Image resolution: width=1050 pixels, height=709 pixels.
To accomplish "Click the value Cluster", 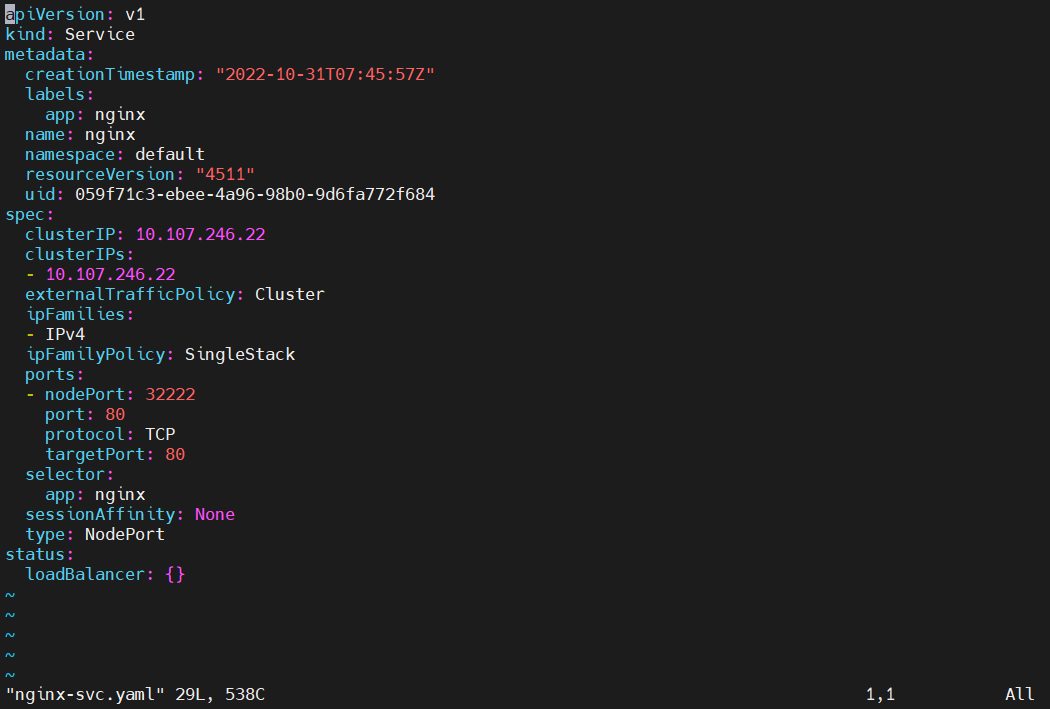I will [290, 295].
